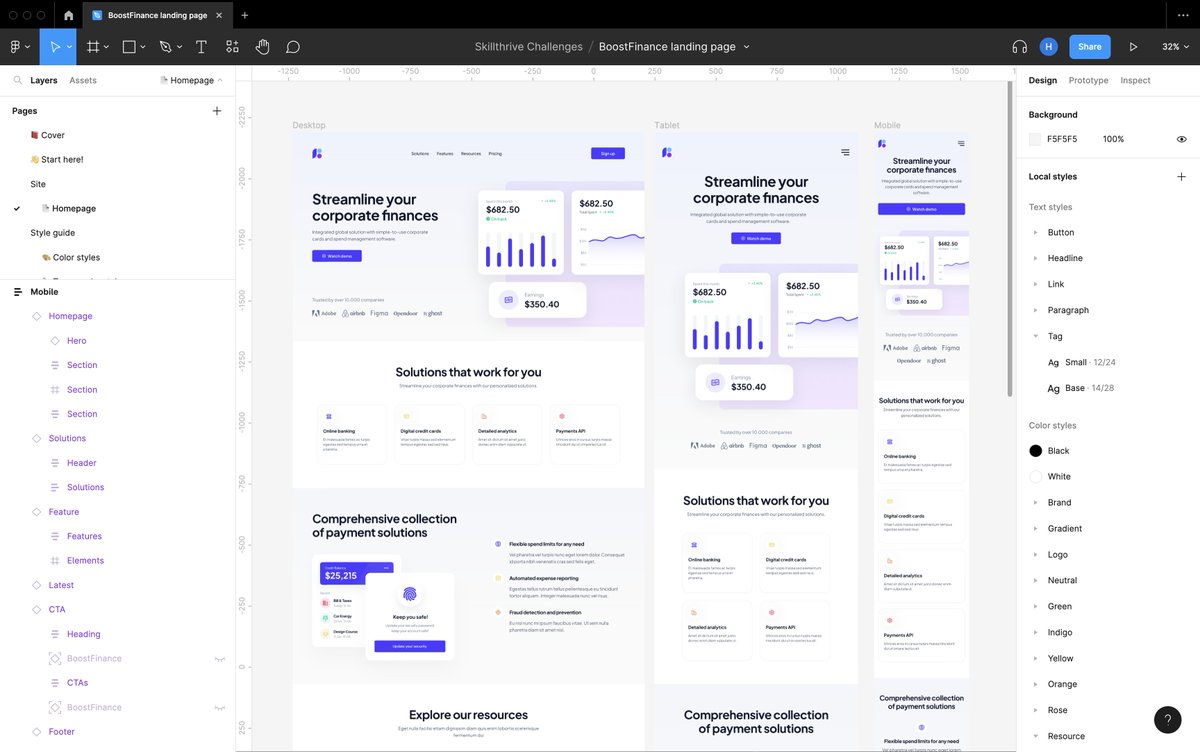This screenshot has height=752, width=1200.
Task: Select the BoostFinance landing page browser tab
Action: 156,15
